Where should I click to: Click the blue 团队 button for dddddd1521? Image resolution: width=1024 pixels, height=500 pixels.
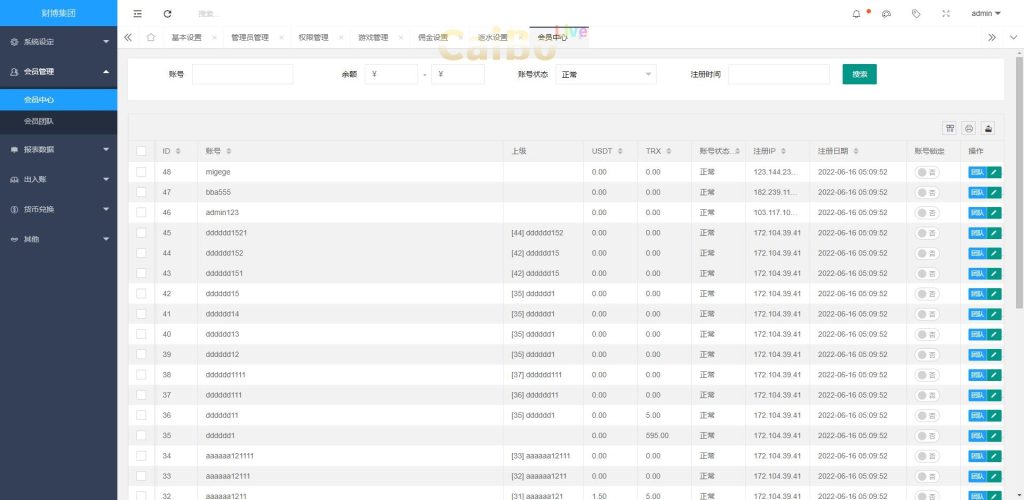(x=977, y=233)
